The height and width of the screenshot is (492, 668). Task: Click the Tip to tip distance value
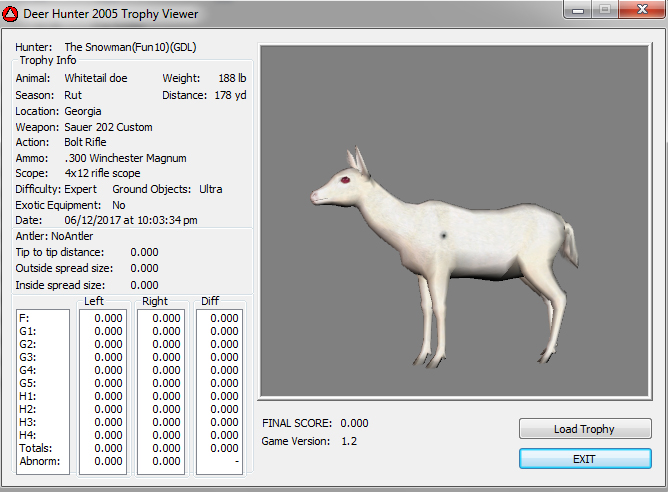(x=144, y=252)
